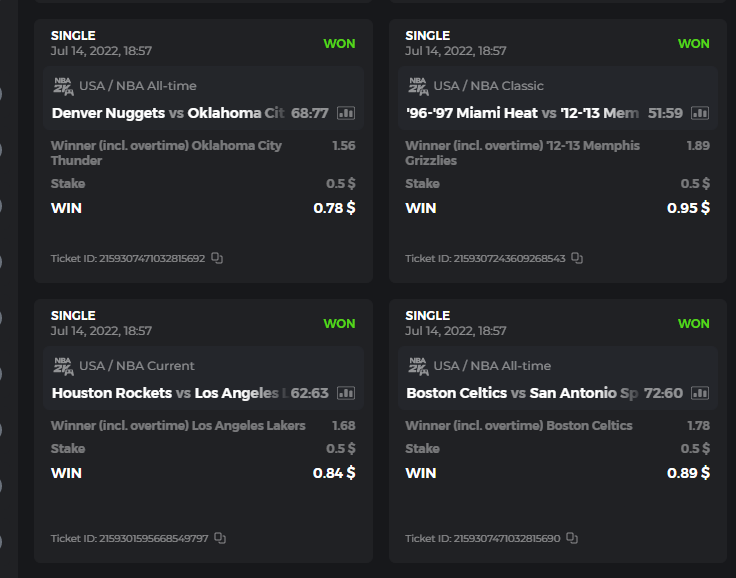The height and width of the screenshot is (578, 736).
Task: Click NBA 2K logo in Denver Nuggets ticket
Action: coord(63,86)
